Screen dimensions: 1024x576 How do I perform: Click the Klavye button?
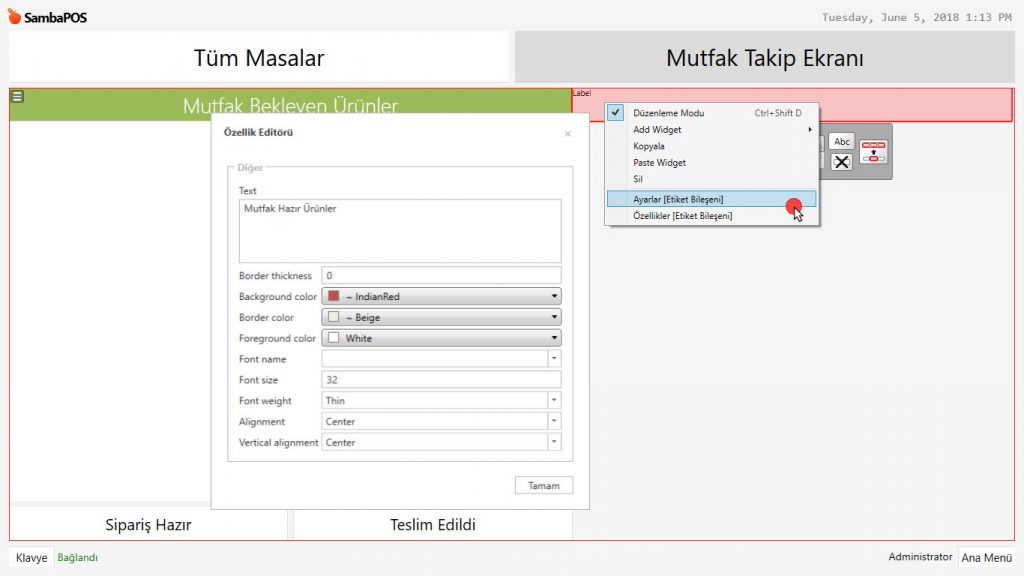click(x=31, y=558)
